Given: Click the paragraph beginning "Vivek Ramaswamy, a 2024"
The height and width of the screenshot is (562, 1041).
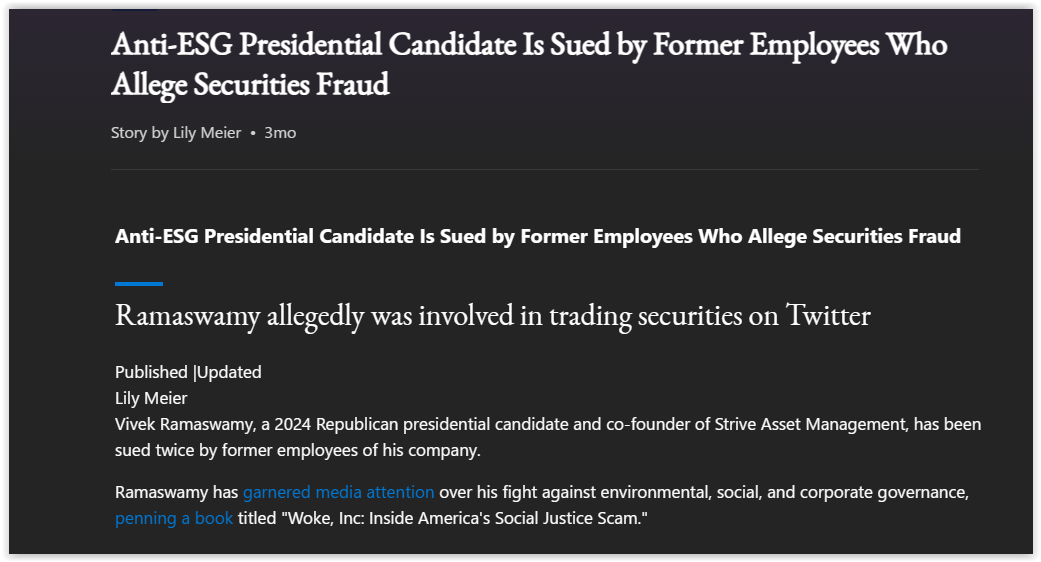Looking at the screenshot, I should [548, 437].
